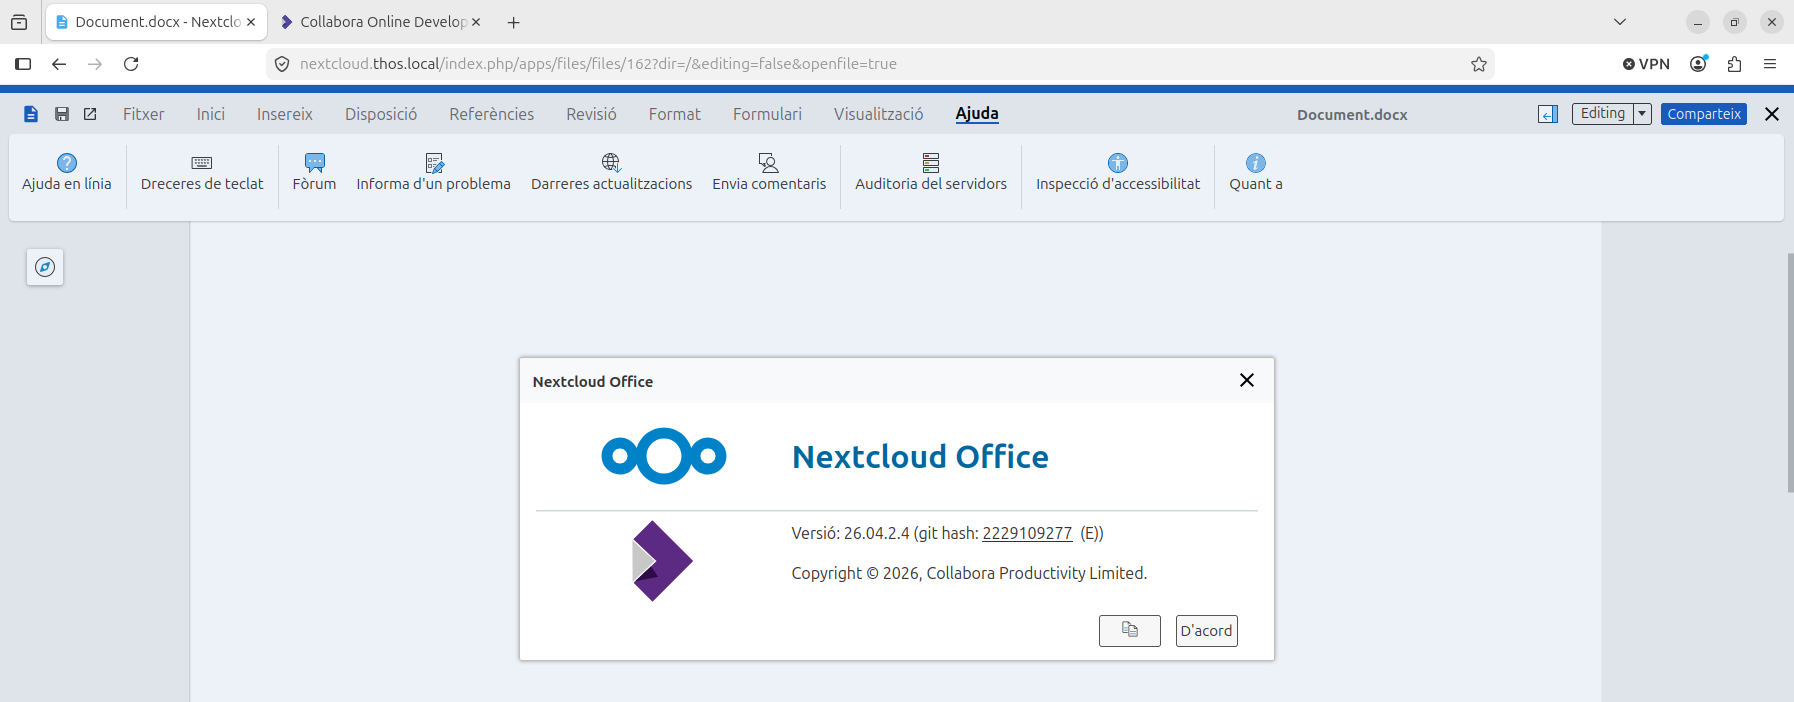Open browser extensions icon
The height and width of the screenshot is (702, 1794).
[x=1734, y=64]
